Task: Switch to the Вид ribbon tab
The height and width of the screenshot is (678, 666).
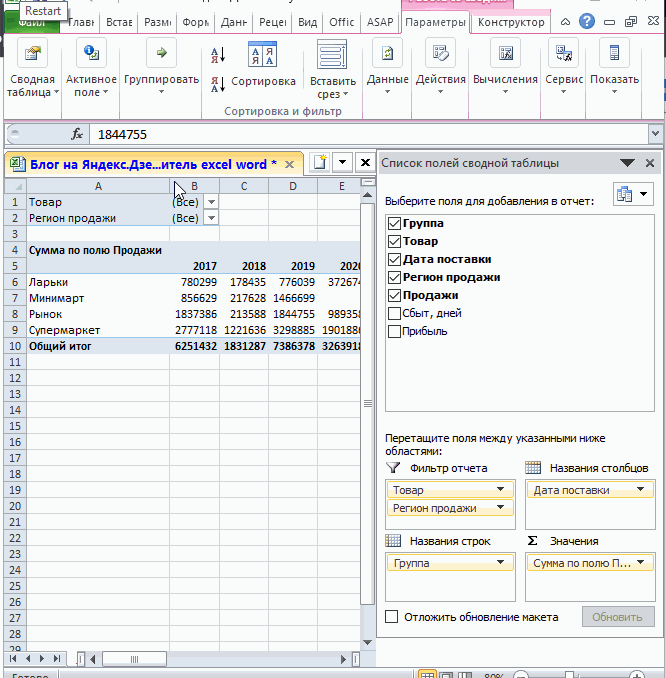Action: pyautogui.click(x=307, y=22)
